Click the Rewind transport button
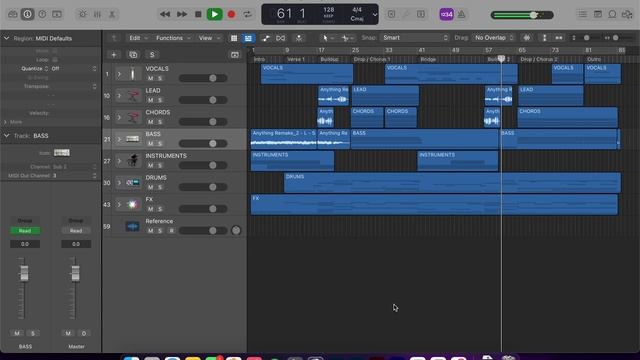This screenshot has width=640, height=360. (165, 14)
